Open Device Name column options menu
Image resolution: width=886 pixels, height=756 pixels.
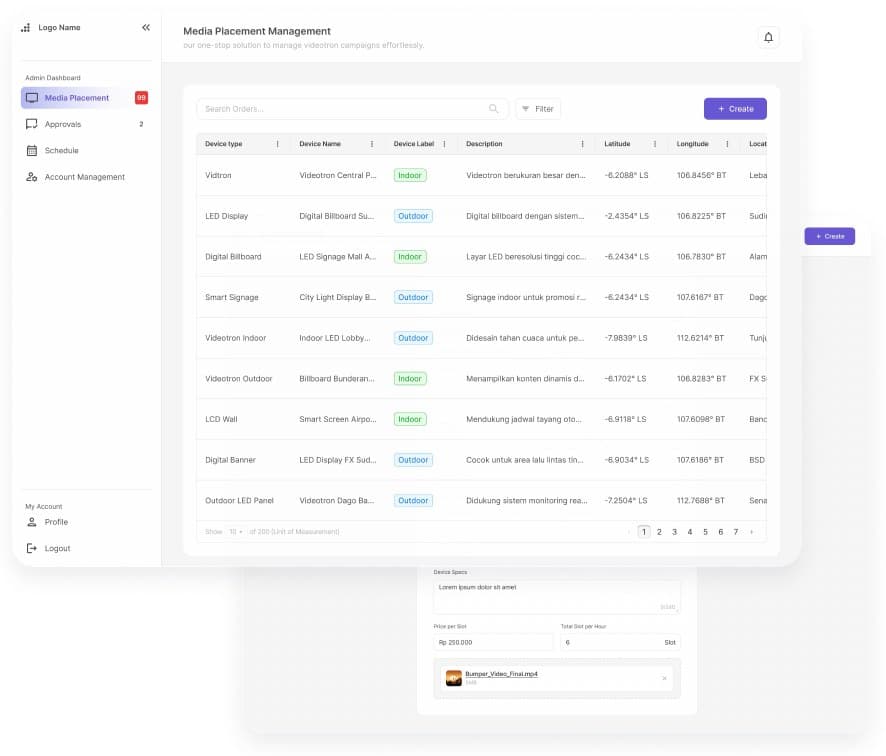click(372, 144)
